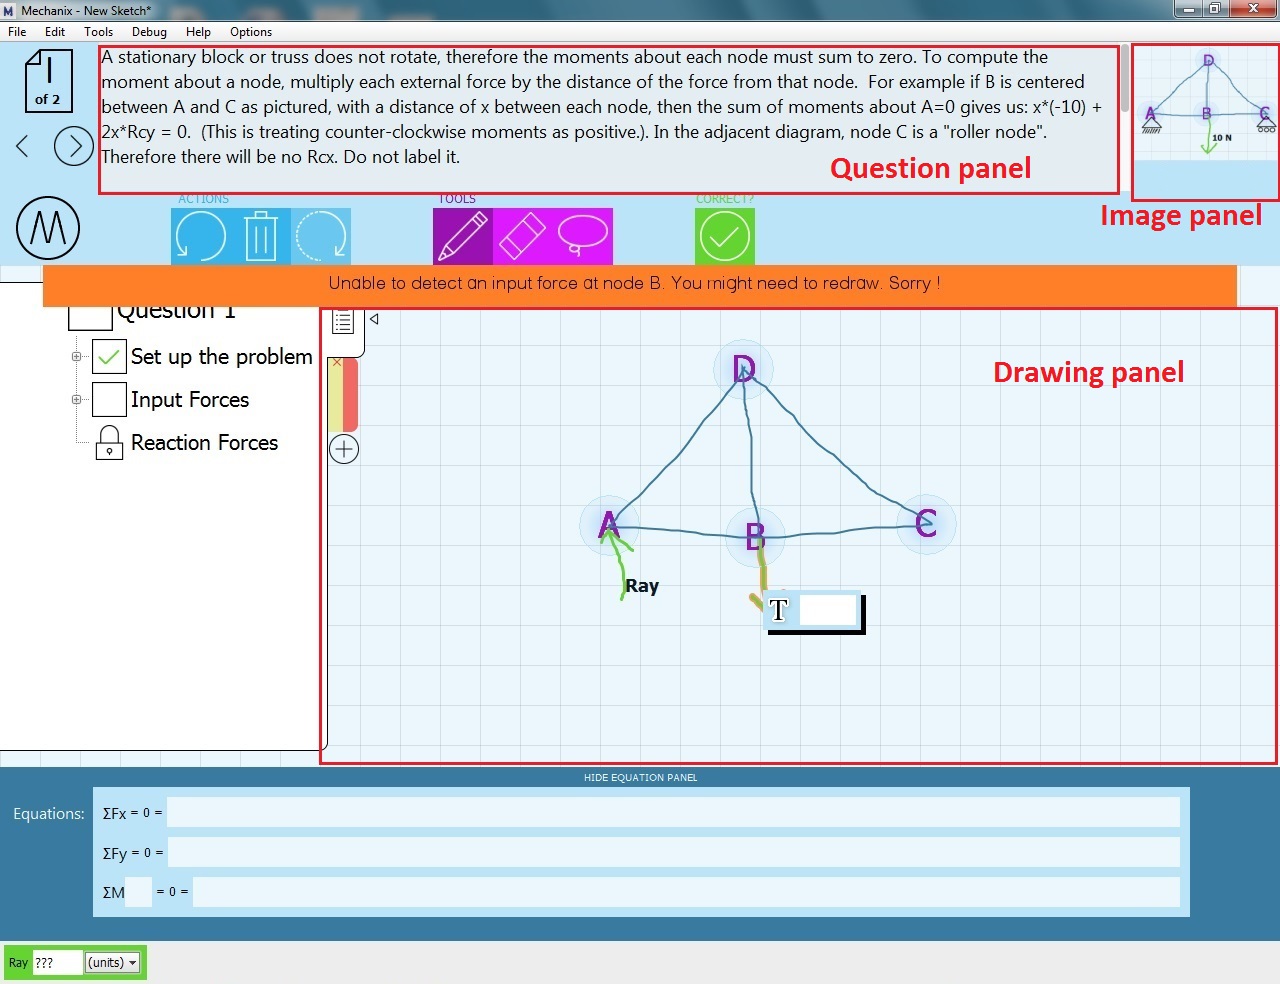The height and width of the screenshot is (984, 1280).
Task: Go to the next question arrow
Action: click(73, 146)
